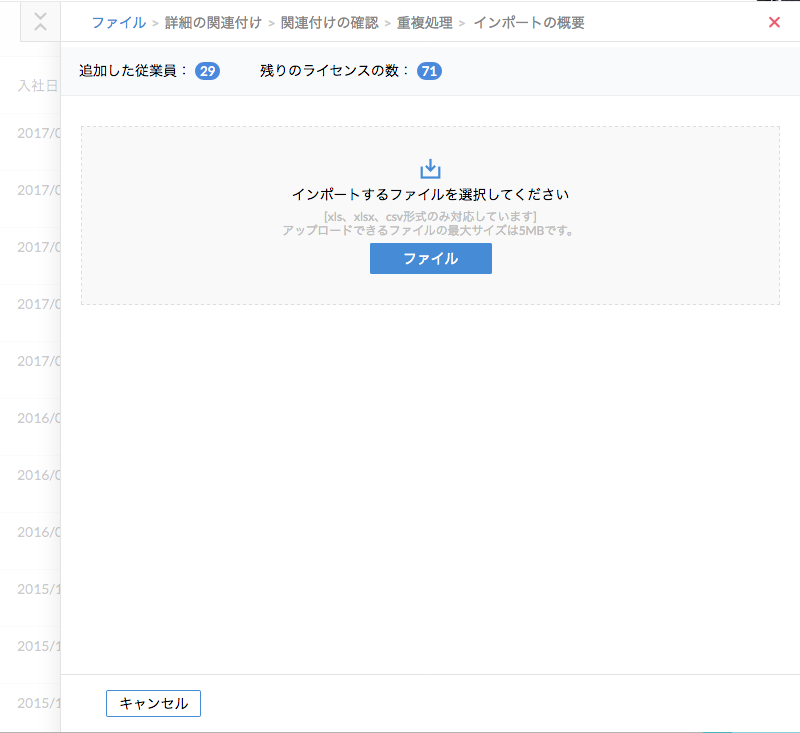
Task: Click the blue 71 remaining-licenses badge
Action: 430,71
